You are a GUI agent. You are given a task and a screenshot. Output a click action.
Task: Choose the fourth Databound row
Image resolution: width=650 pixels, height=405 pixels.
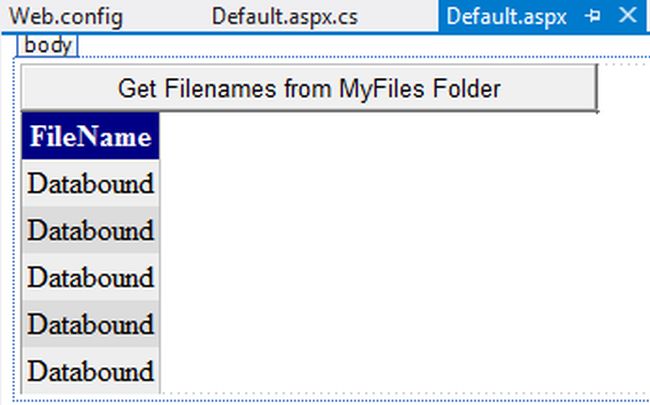coord(90,324)
